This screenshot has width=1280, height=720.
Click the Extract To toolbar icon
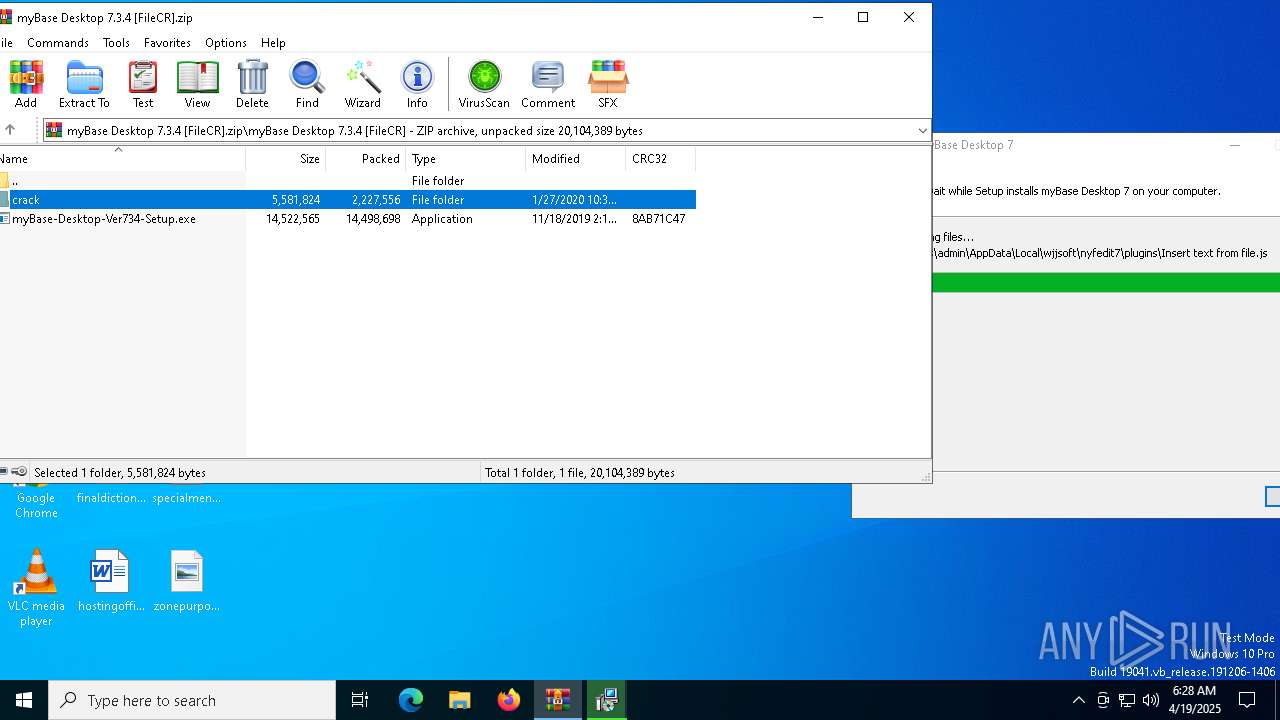tap(84, 84)
